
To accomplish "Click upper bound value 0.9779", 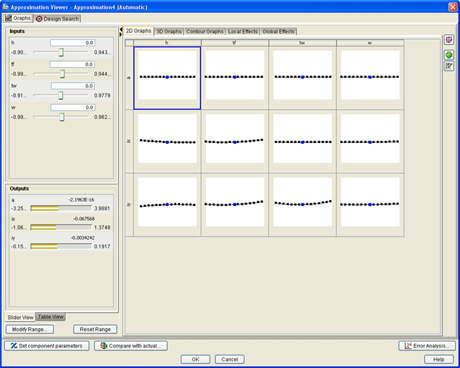I will click(x=102, y=95).
